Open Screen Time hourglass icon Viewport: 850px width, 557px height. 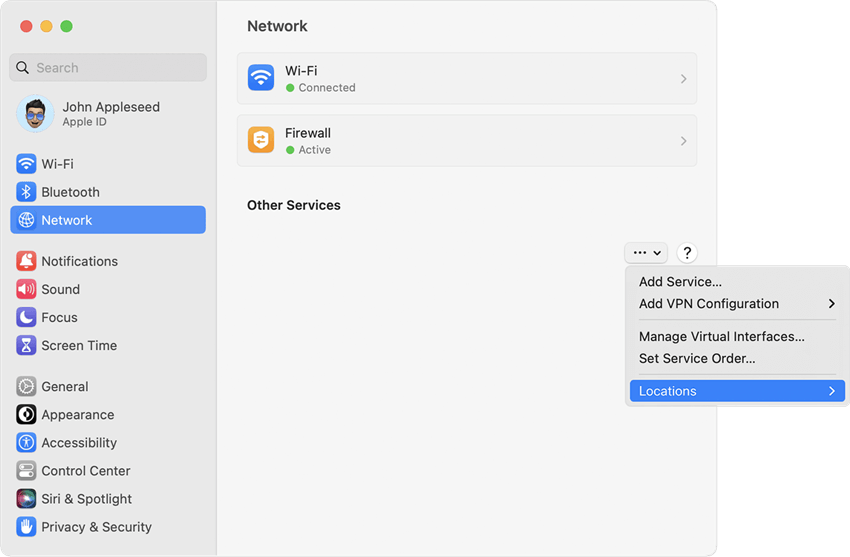point(26,345)
